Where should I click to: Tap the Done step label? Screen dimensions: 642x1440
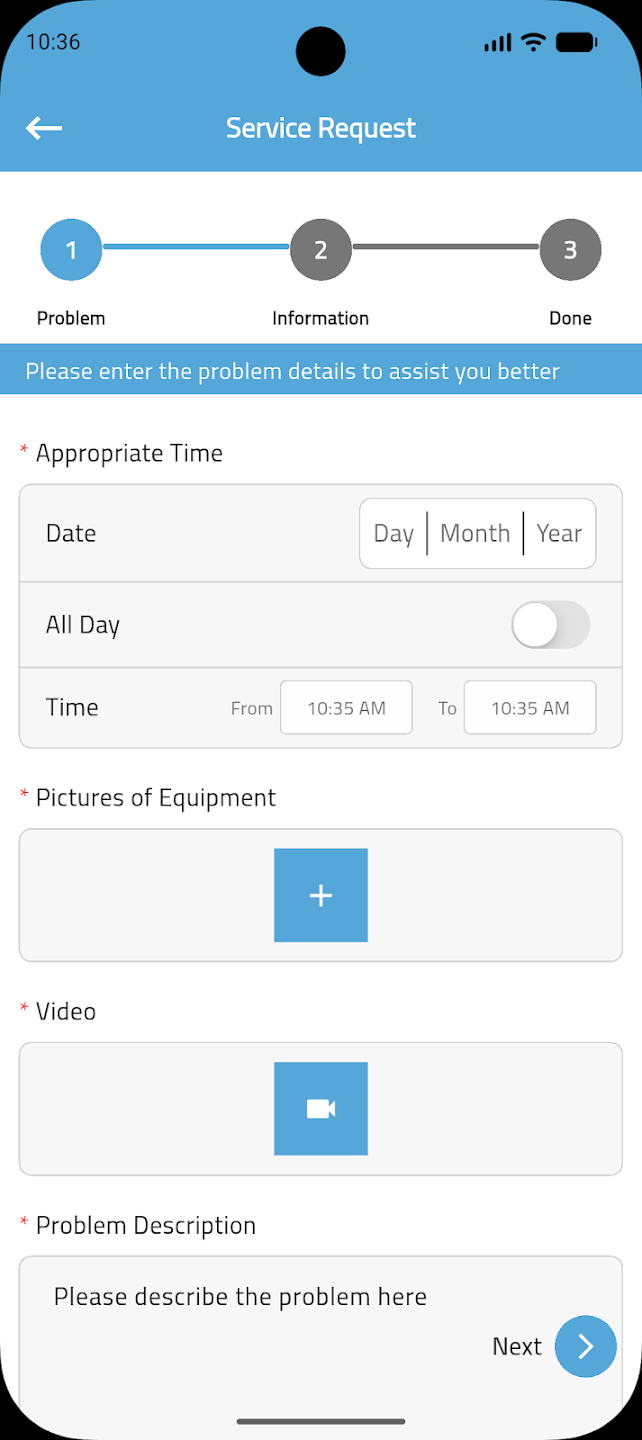coord(570,318)
